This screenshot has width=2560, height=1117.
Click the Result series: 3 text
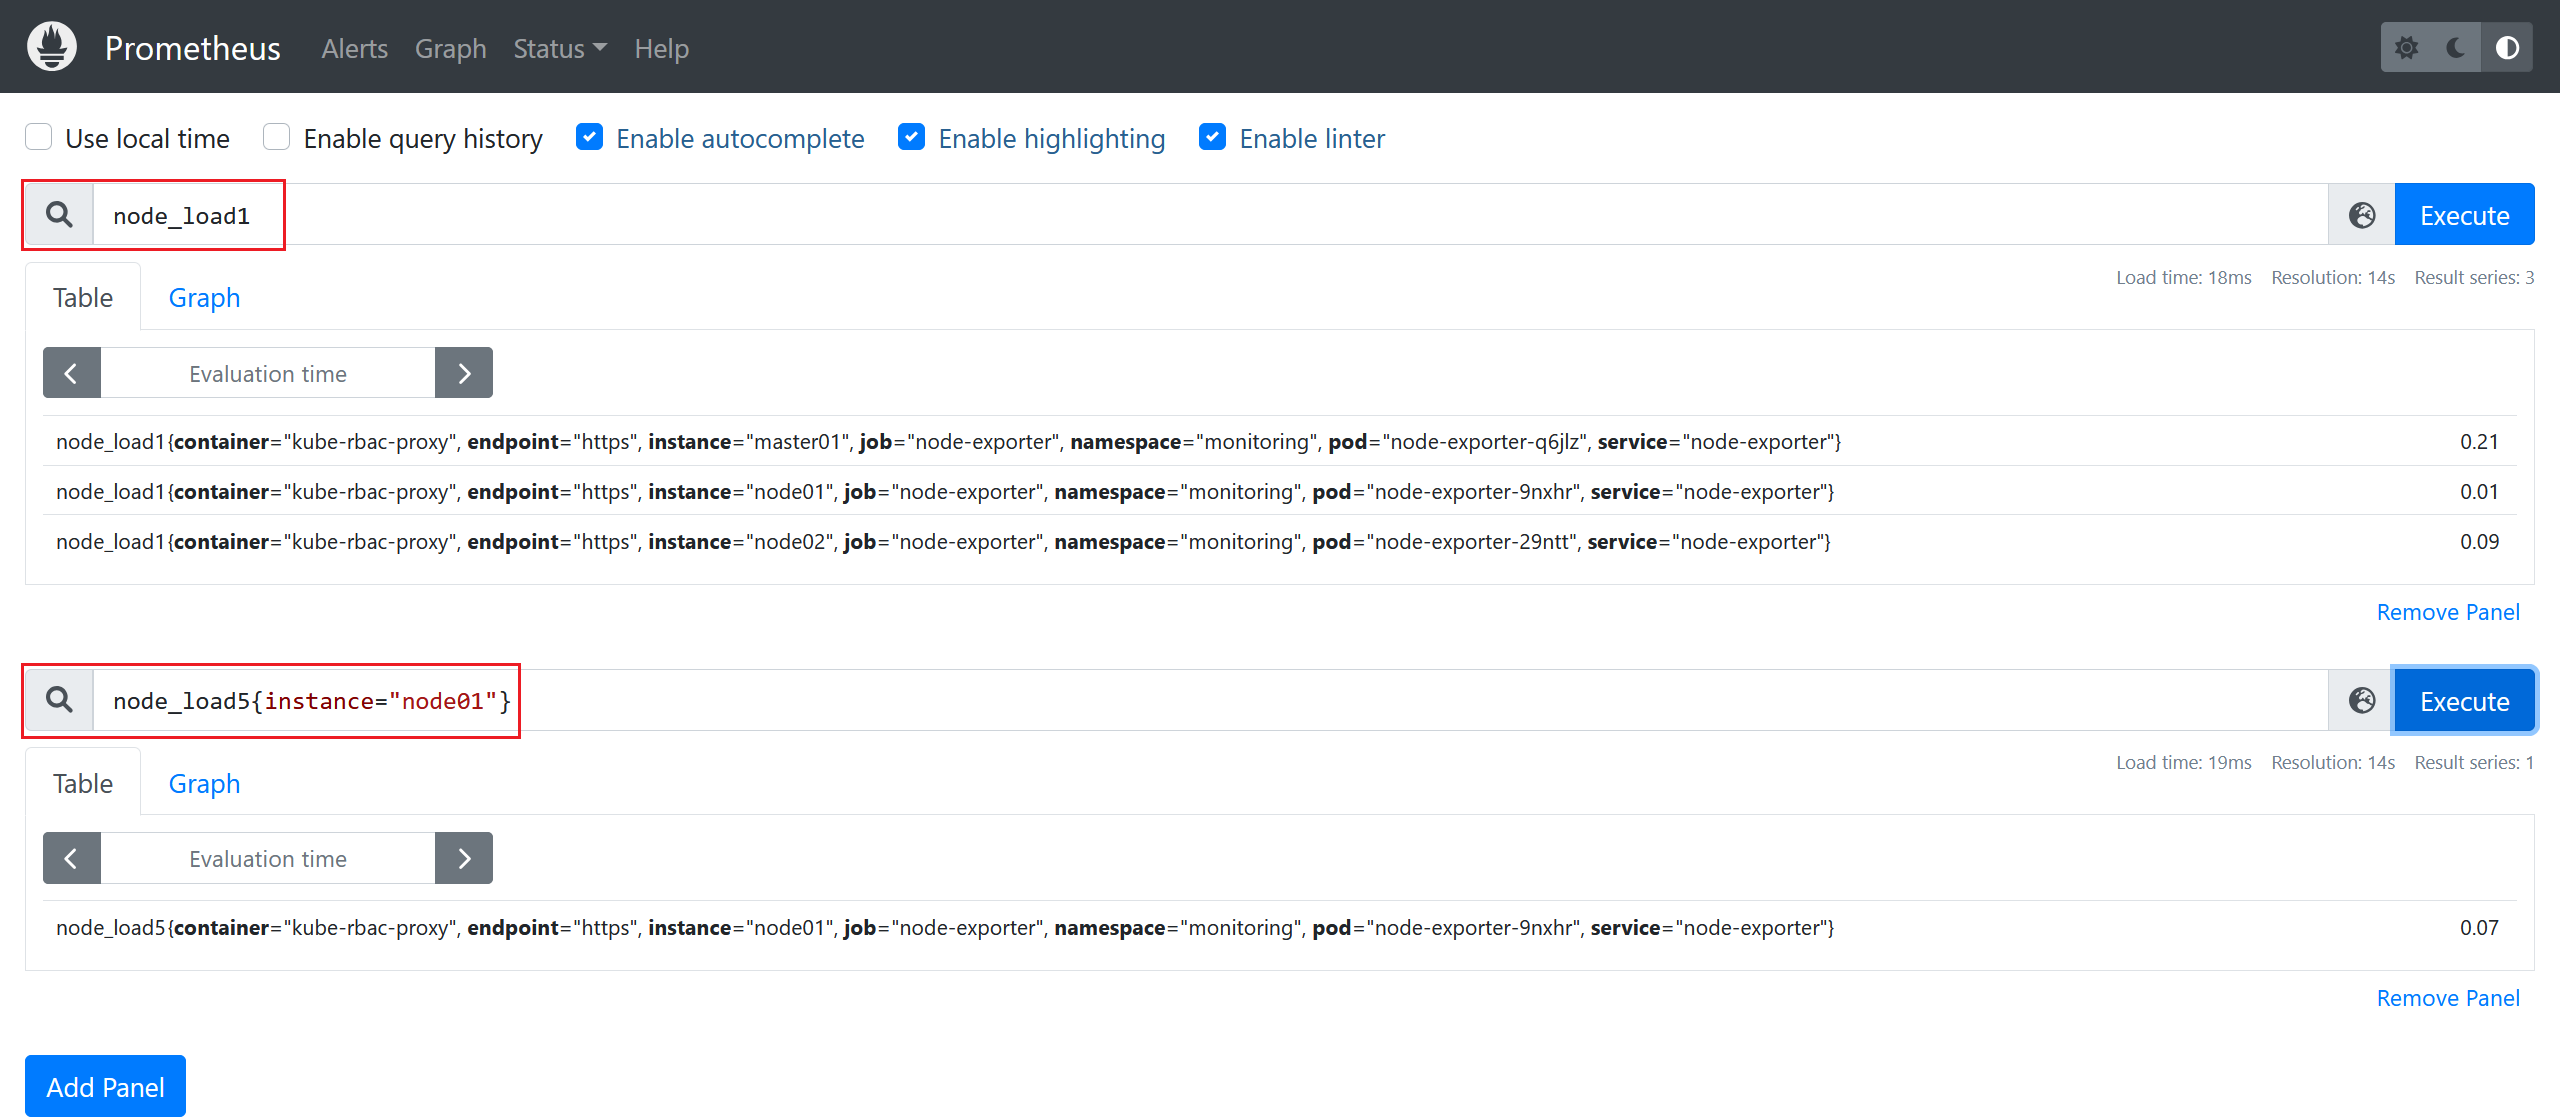(2474, 277)
